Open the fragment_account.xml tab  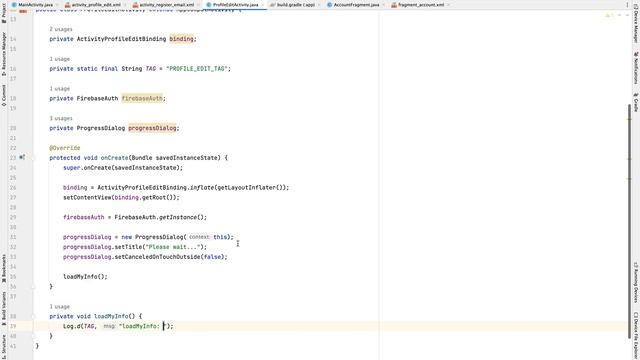[420, 5]
